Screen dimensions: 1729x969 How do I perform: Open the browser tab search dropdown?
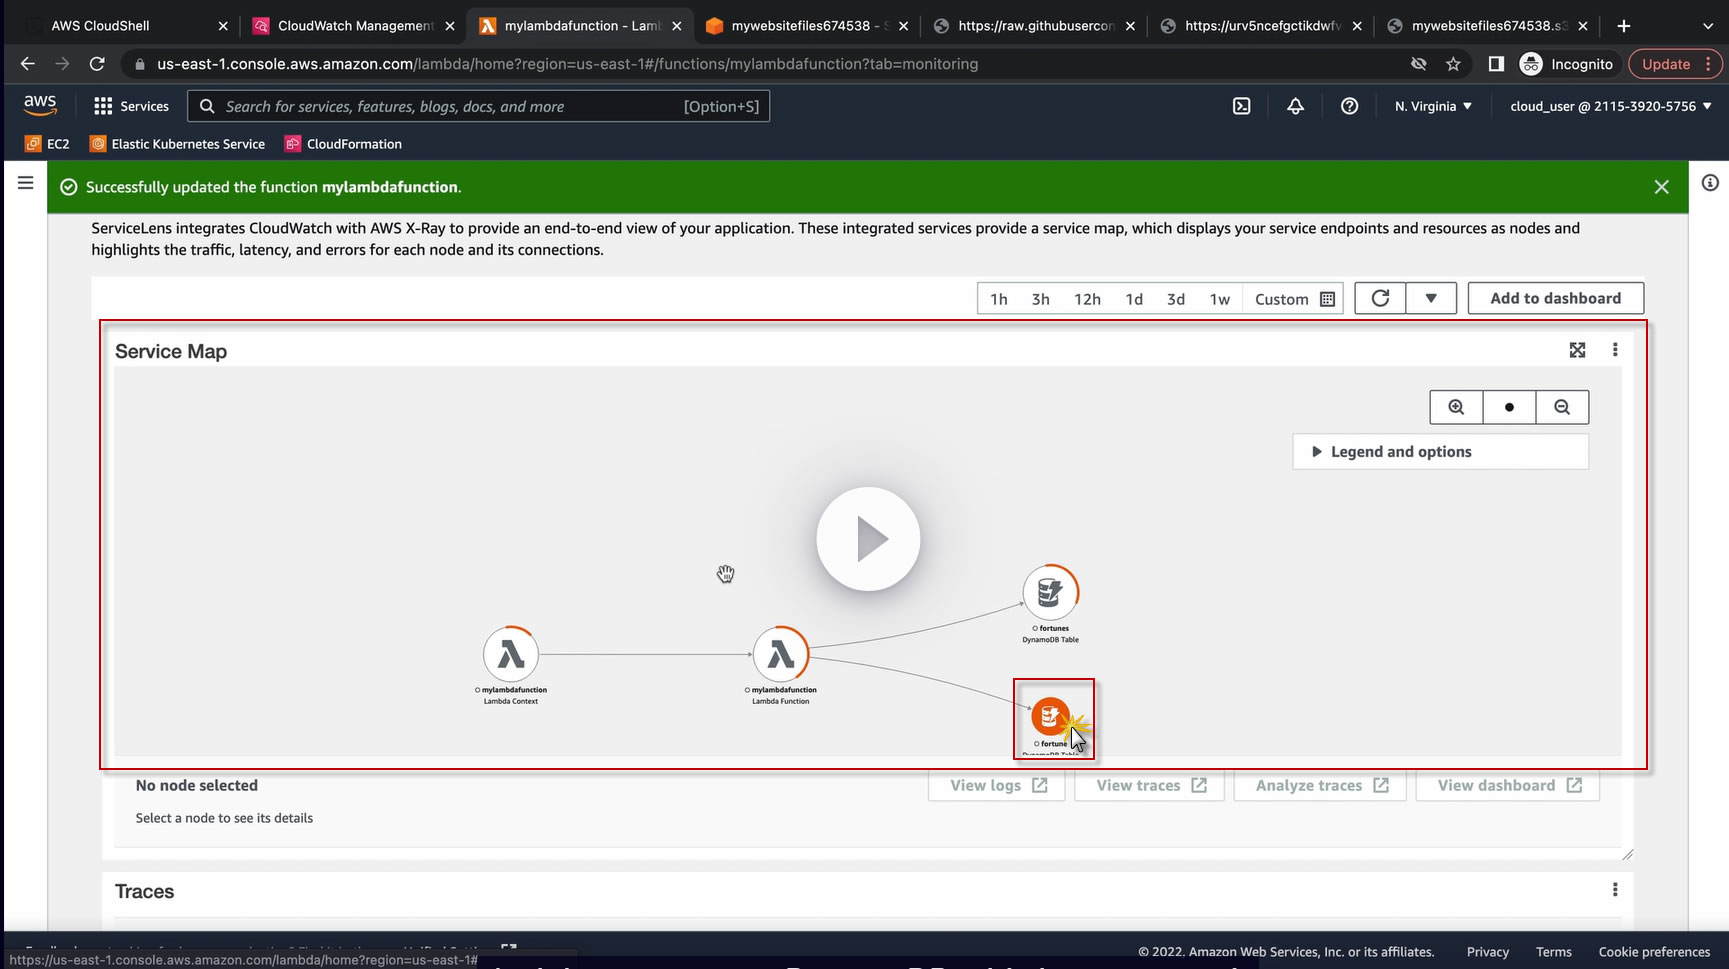[x=1707, y=26]
